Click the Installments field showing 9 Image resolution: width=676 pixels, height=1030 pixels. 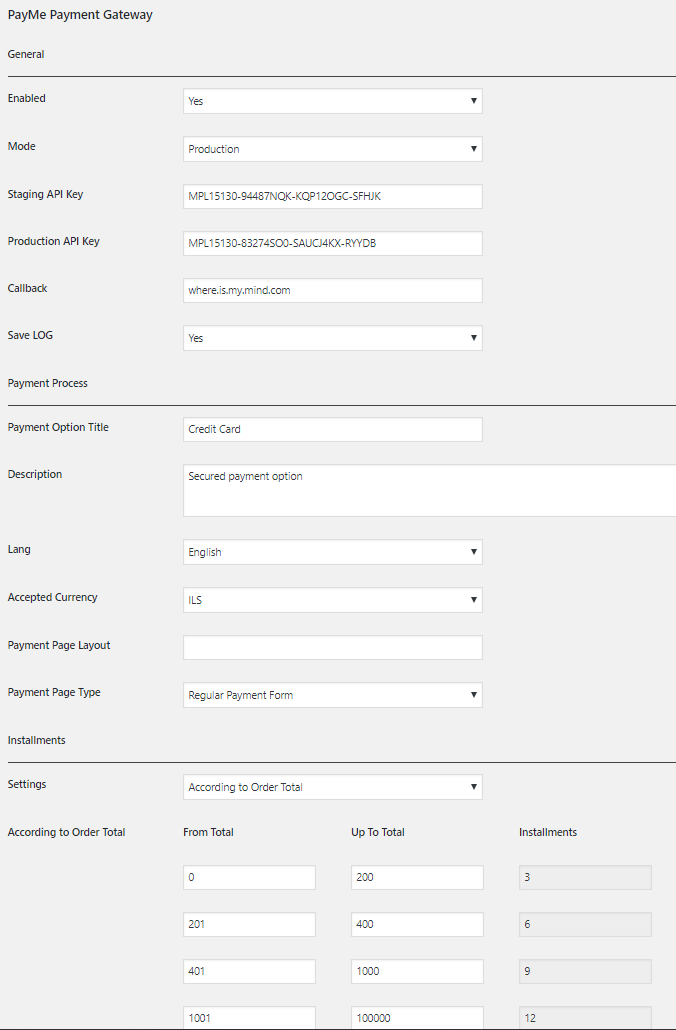(585, 971)
